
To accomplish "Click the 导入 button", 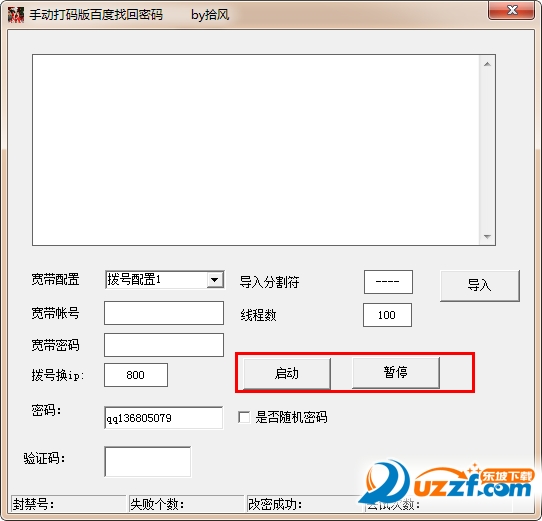I will [x=479, y=286].
